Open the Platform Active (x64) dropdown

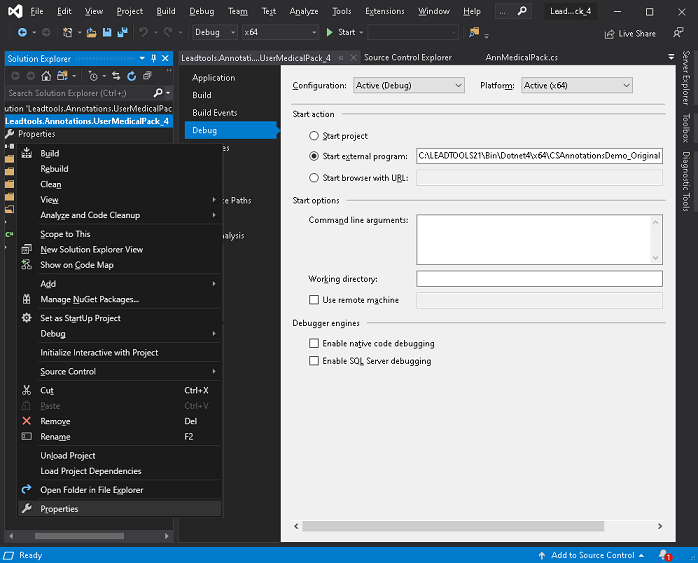[x=576, y=85]
